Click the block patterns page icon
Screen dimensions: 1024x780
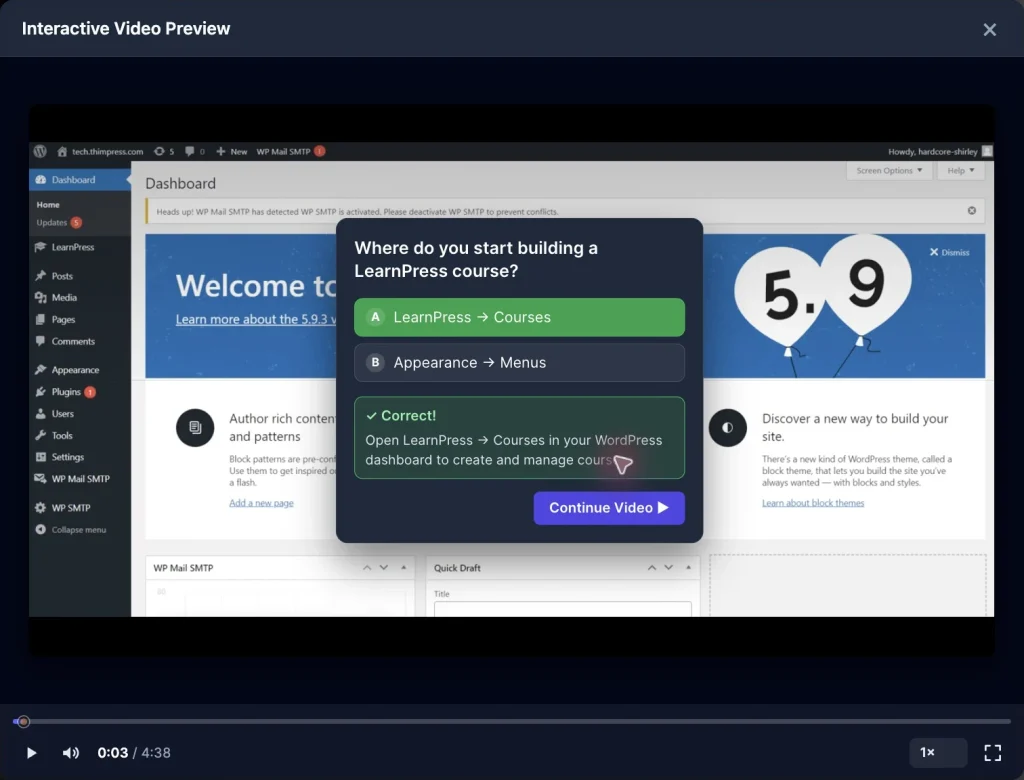tap(195, 428)
